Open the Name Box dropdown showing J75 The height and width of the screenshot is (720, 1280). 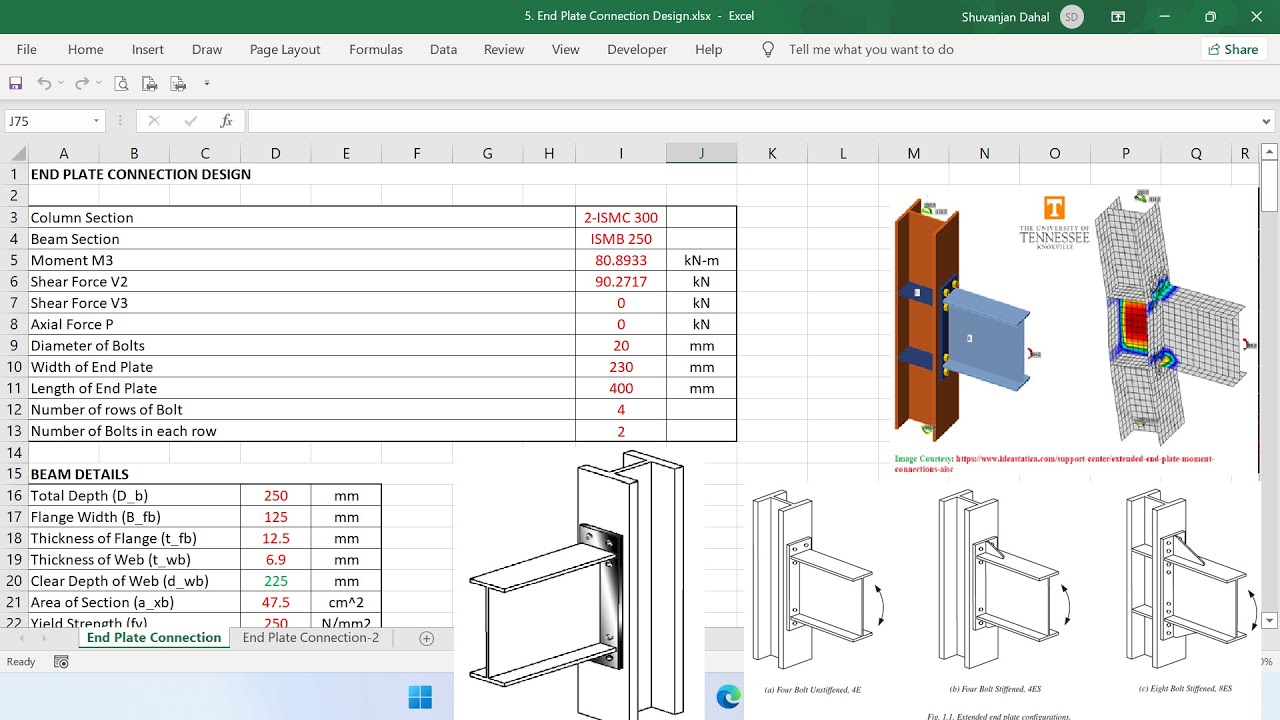[97, 121]
